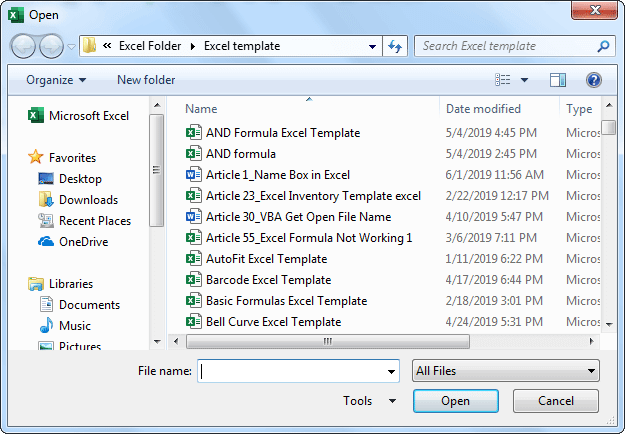Image resolution: width=625 pixels, height=434 pixels.
Task: Click the magnifier search icon
Action: 603,46
